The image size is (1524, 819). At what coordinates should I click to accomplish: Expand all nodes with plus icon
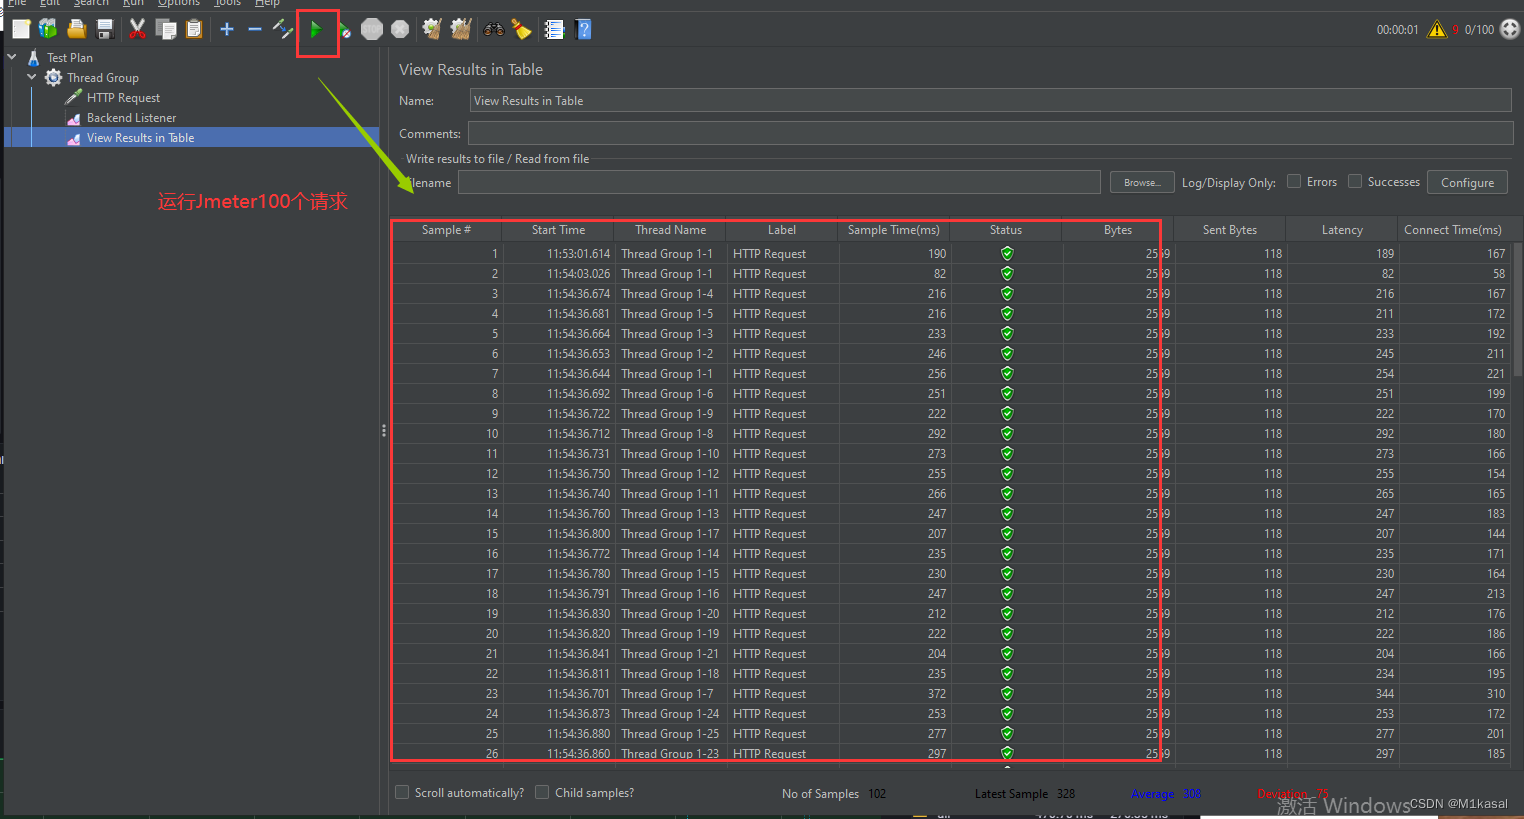point(227,29)
